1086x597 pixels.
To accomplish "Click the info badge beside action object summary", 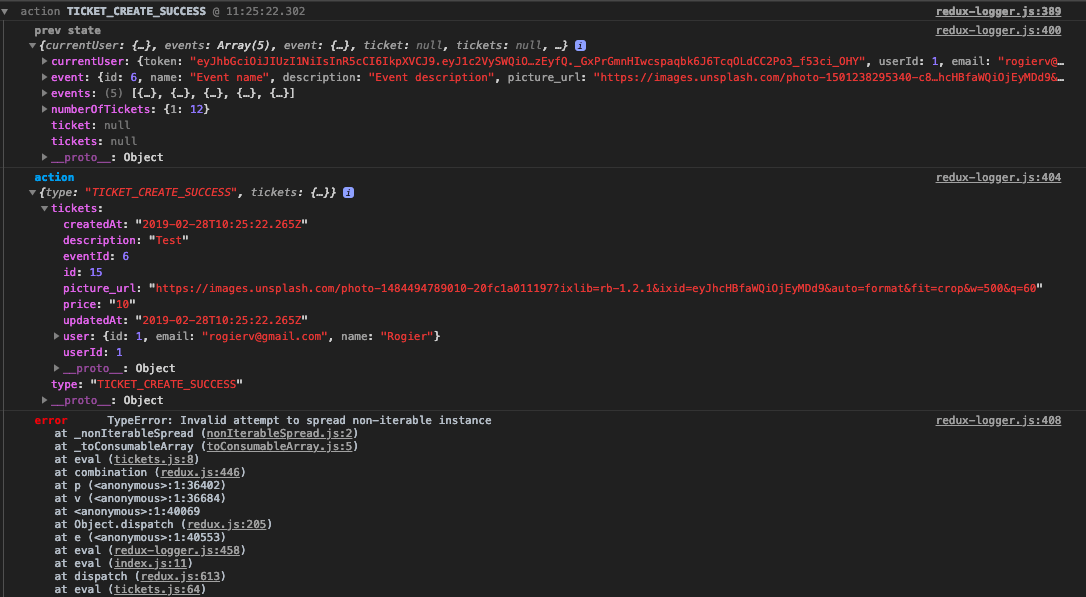I will tap(348, 192).
